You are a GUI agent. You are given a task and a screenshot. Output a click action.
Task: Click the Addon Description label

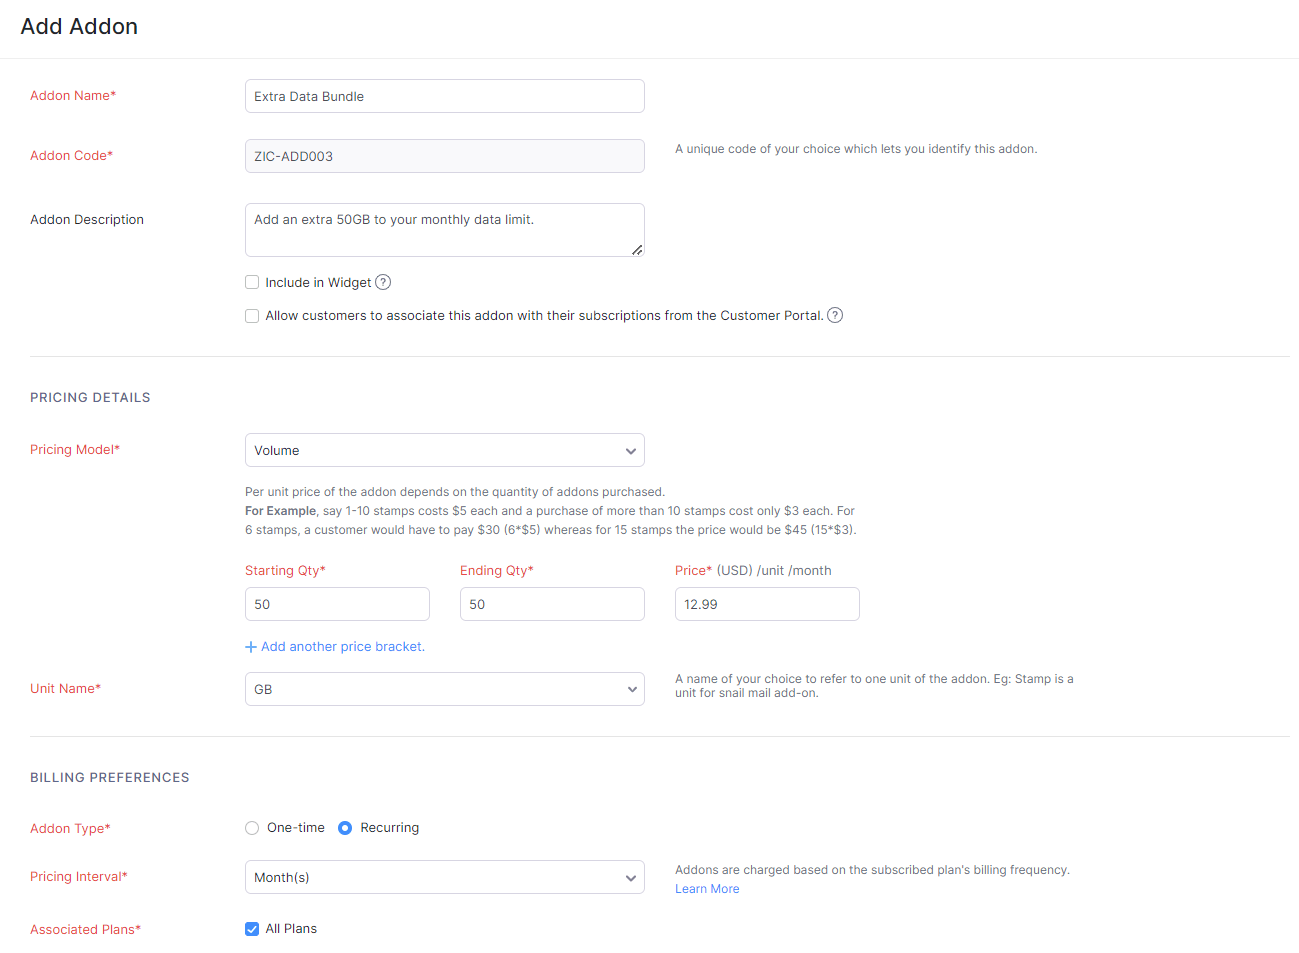[x=87, y=219]
